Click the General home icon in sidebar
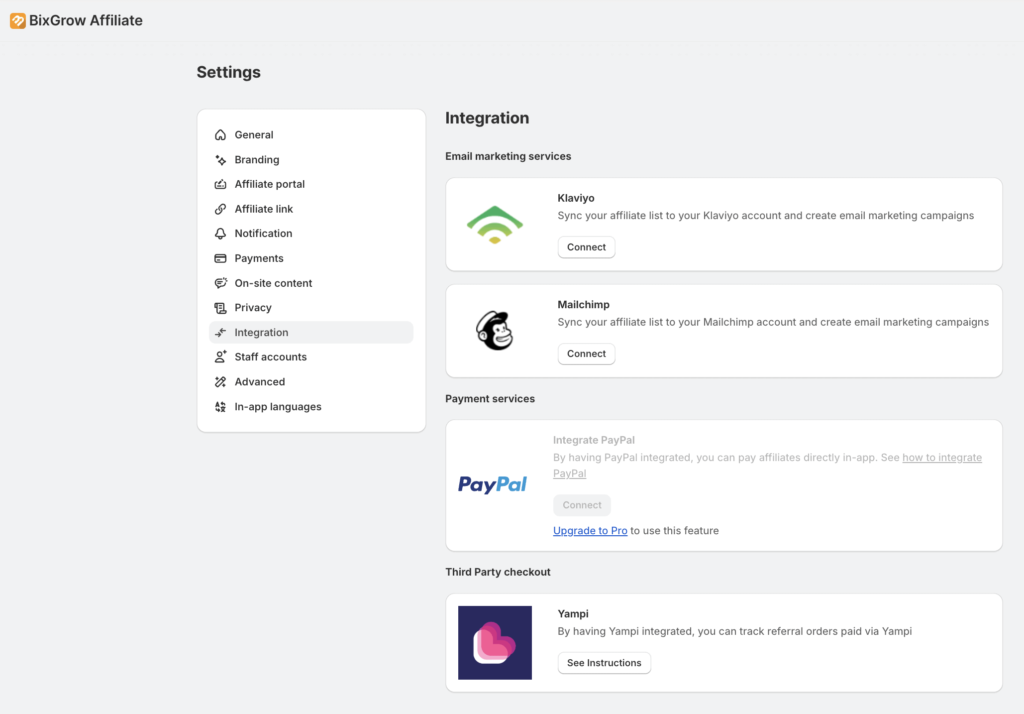 tap(221, 135)
